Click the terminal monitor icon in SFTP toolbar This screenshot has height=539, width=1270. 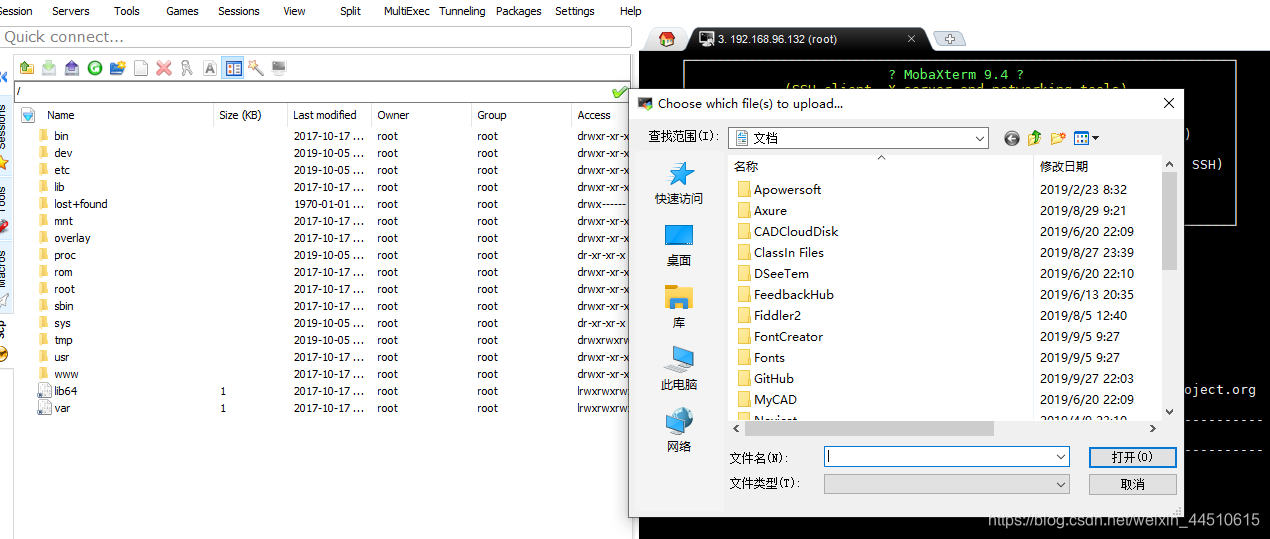(279, 68)
